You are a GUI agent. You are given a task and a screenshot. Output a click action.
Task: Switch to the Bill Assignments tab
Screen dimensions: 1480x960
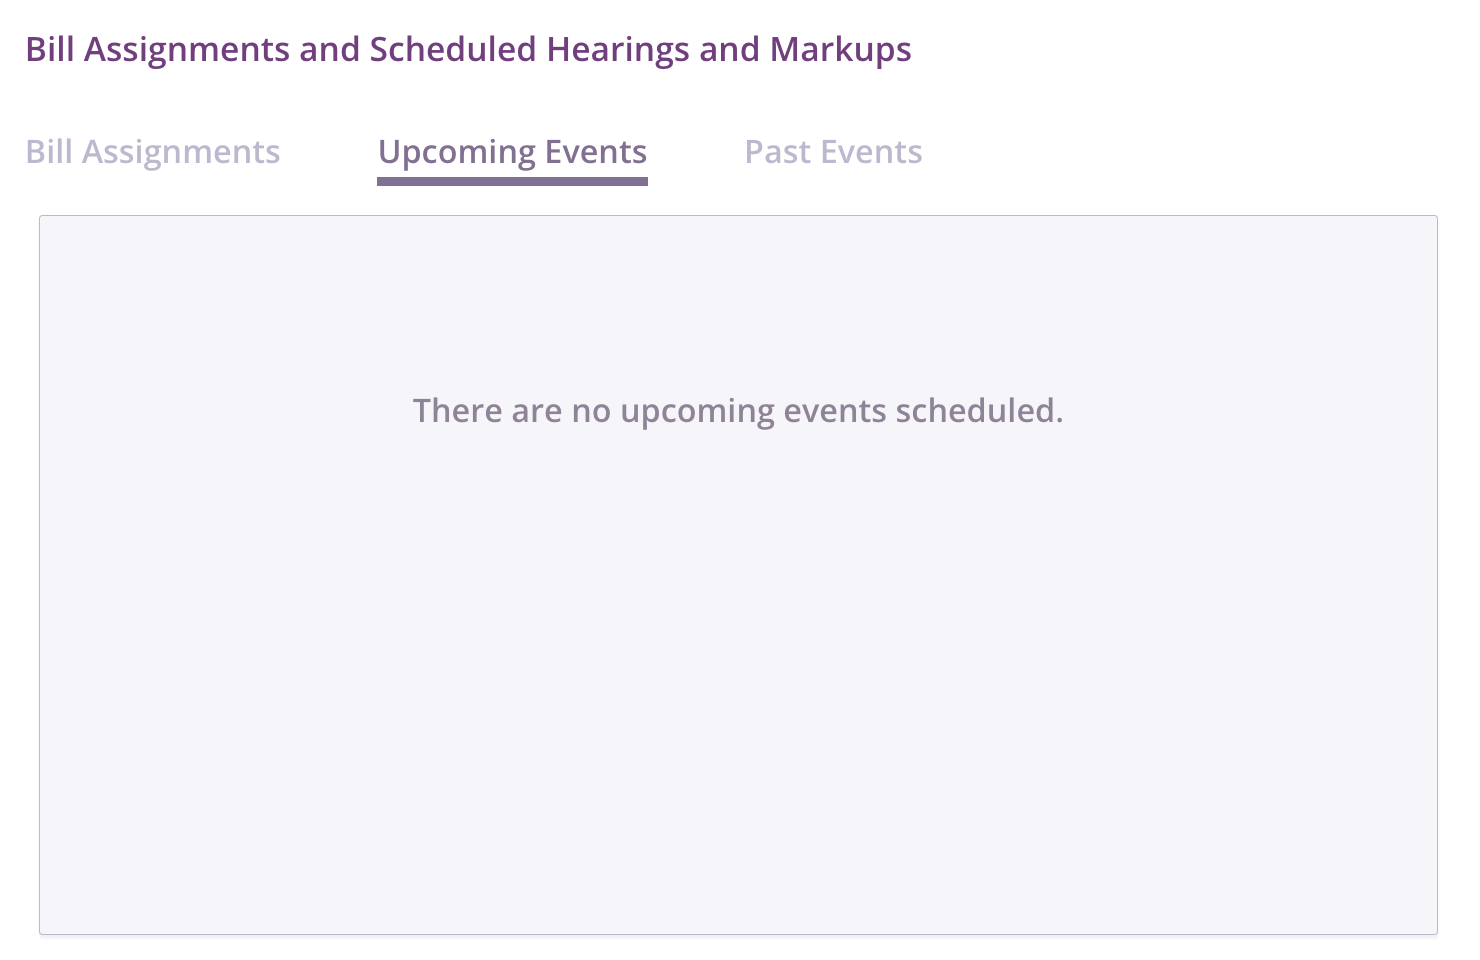[152, 152]
